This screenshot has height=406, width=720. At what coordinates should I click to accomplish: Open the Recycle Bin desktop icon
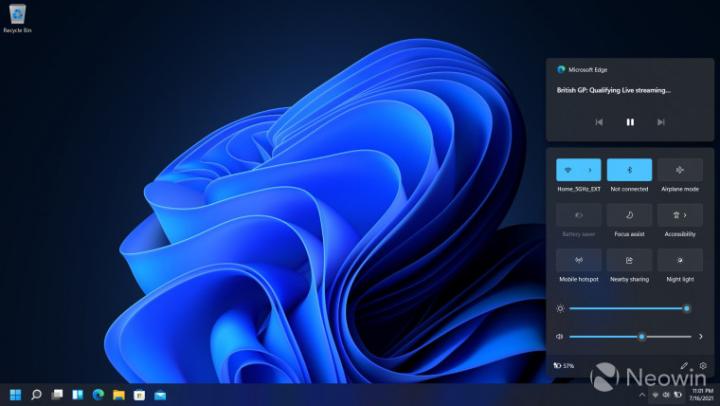pos(17,19)
